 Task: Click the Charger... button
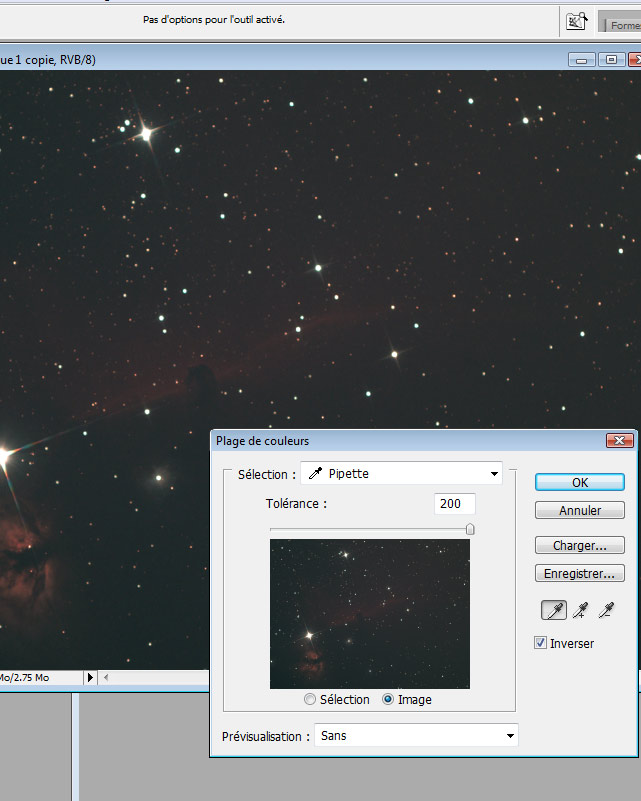[x=580, y=545]
